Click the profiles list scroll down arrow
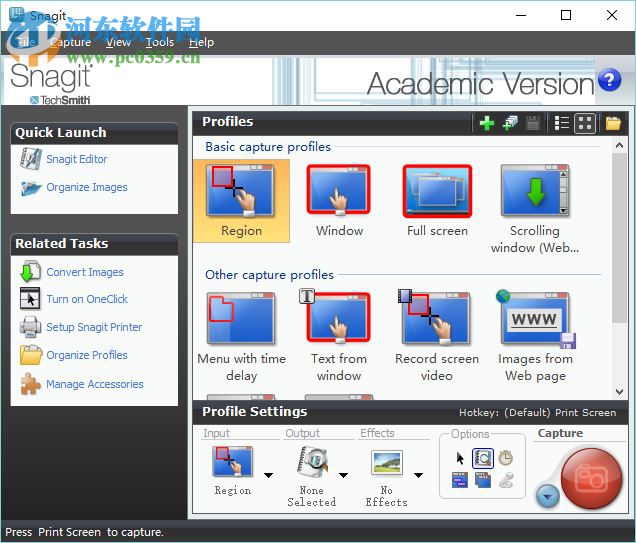Viewport: 636px width, 543px height. (x=619, y=391)
